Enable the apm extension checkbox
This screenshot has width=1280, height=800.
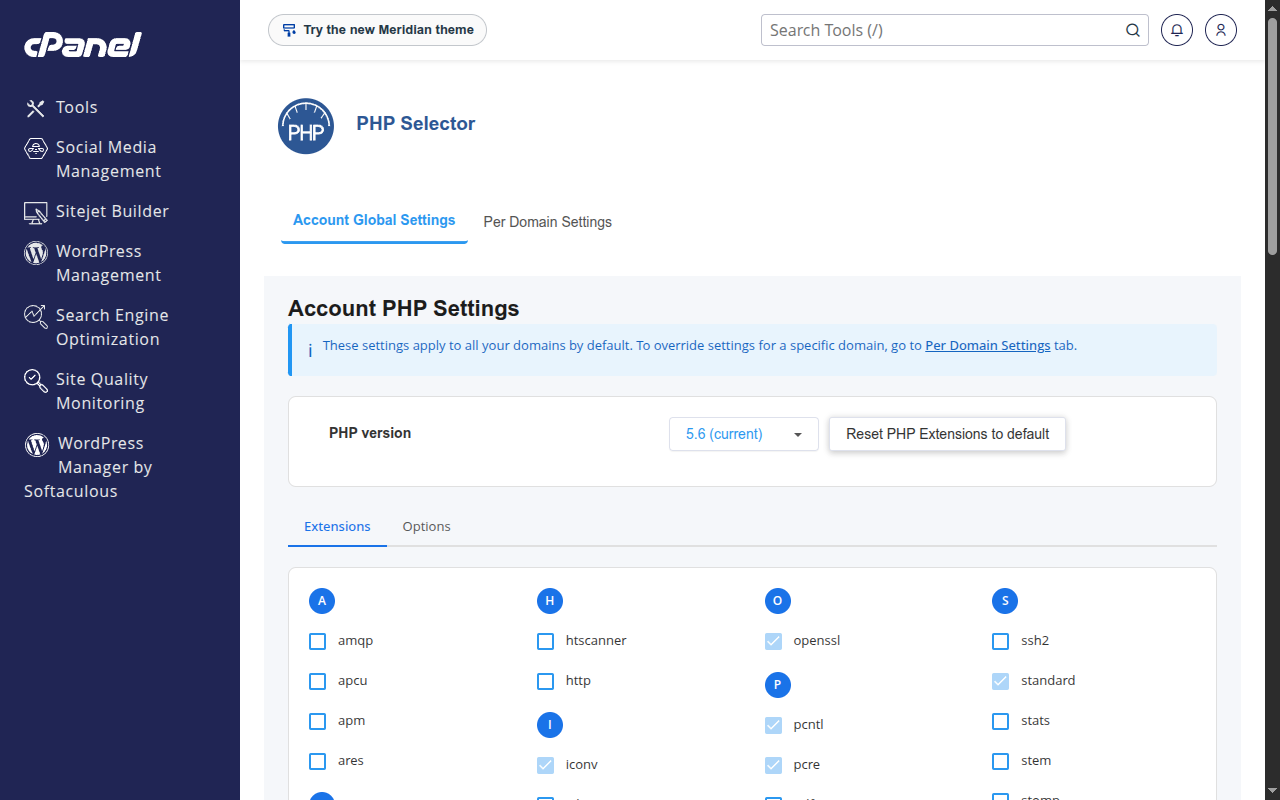coord(318,721)
